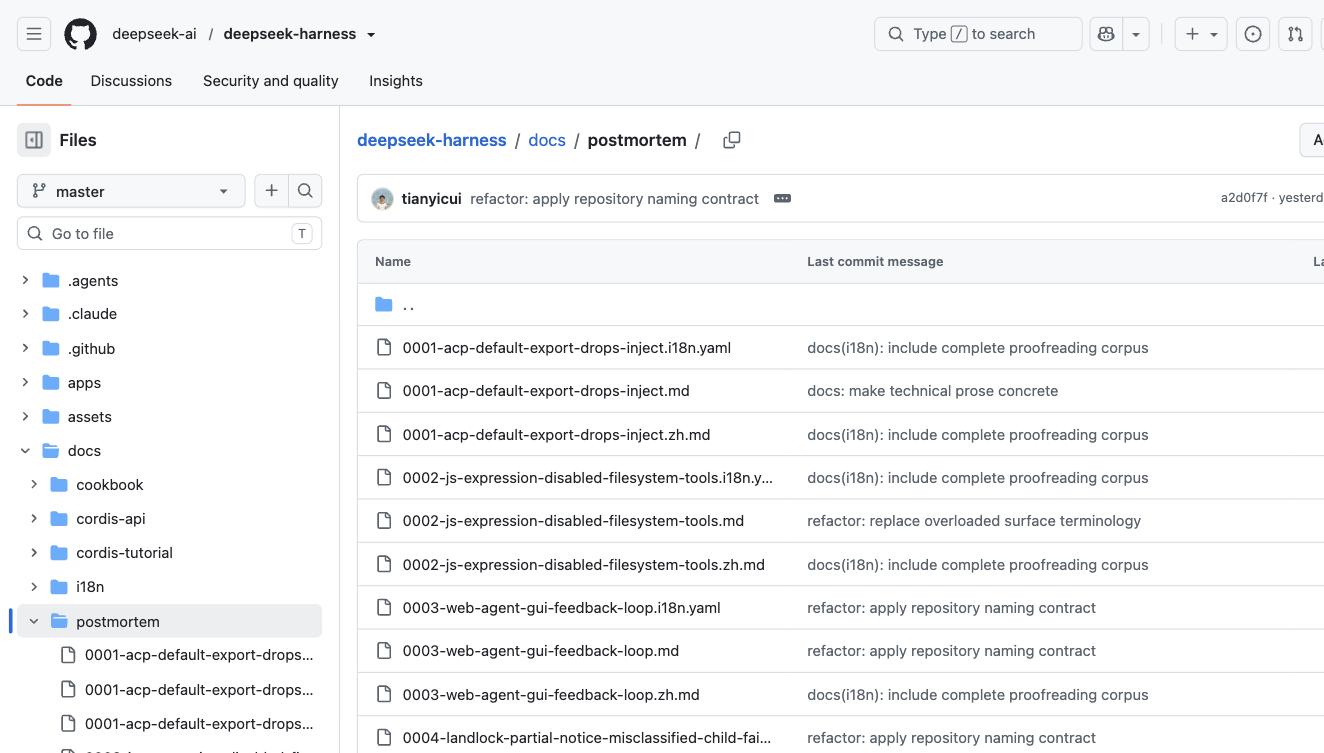Expand the apps folder chevron
Image resolution: width=1324 pixels, height=753 pixels.
point(26,383)
